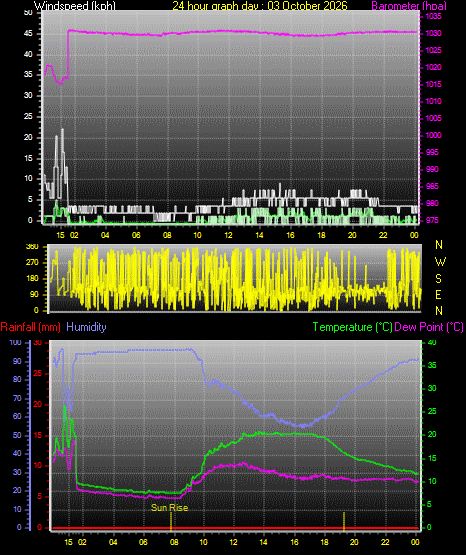Click "15" on the red rainfall axis
Image resolution: width=466 pixels, height=555 pixels.
coord(38,435)
